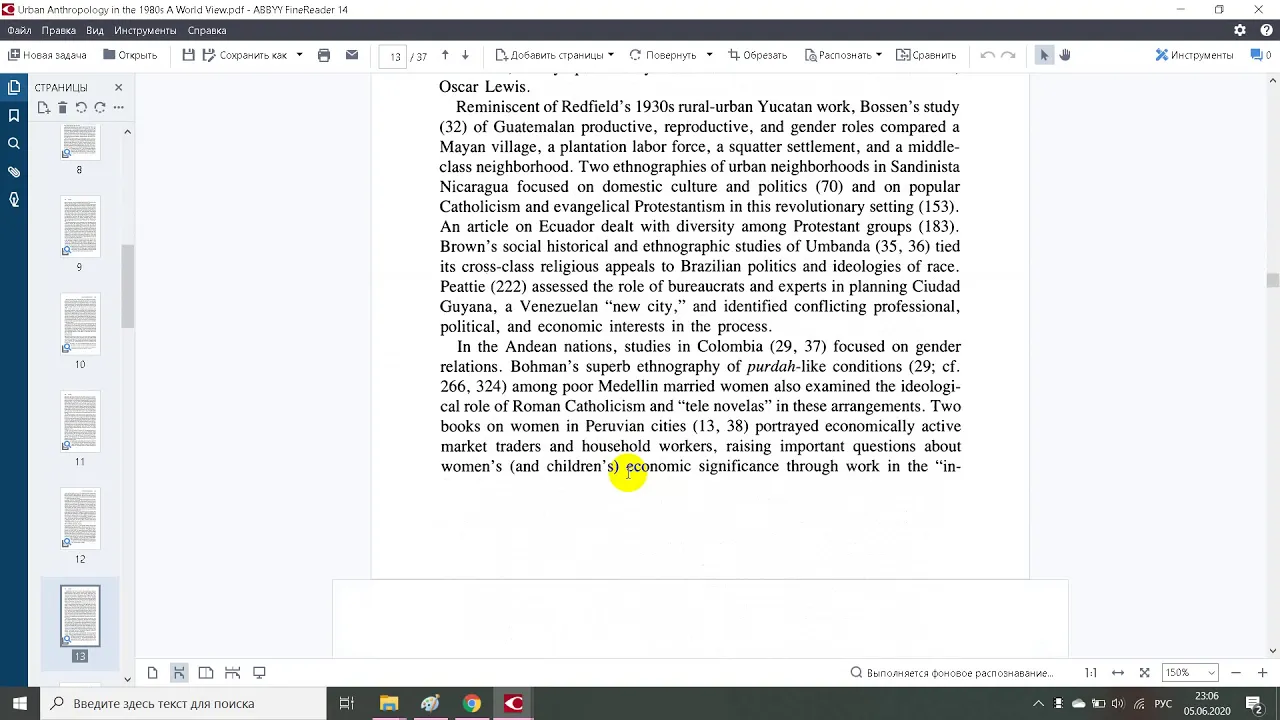
Task: Close the СТРАНИЦЫ panel
Action: click(x=118, y=88)
